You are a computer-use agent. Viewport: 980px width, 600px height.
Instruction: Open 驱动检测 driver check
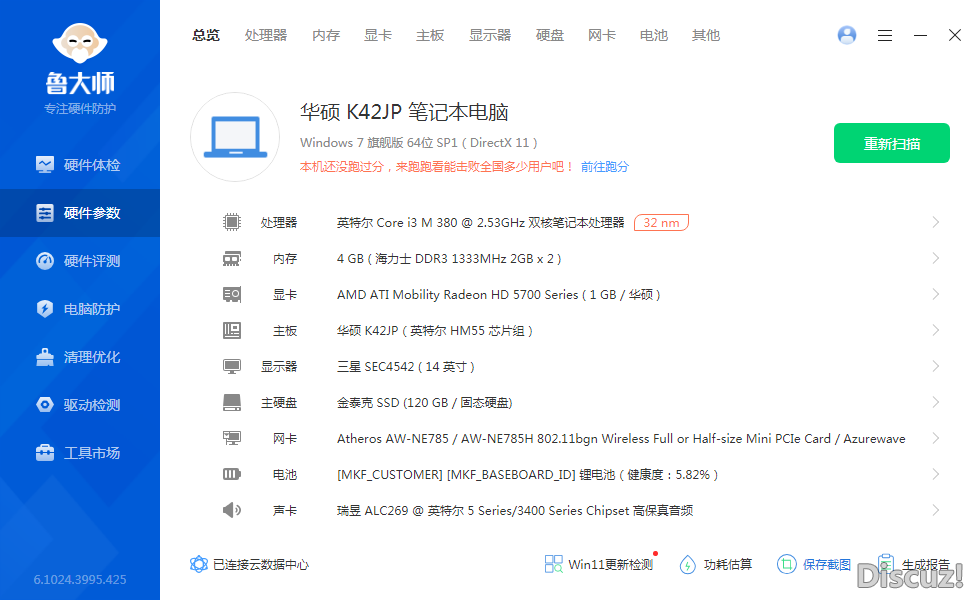point(80,405)
